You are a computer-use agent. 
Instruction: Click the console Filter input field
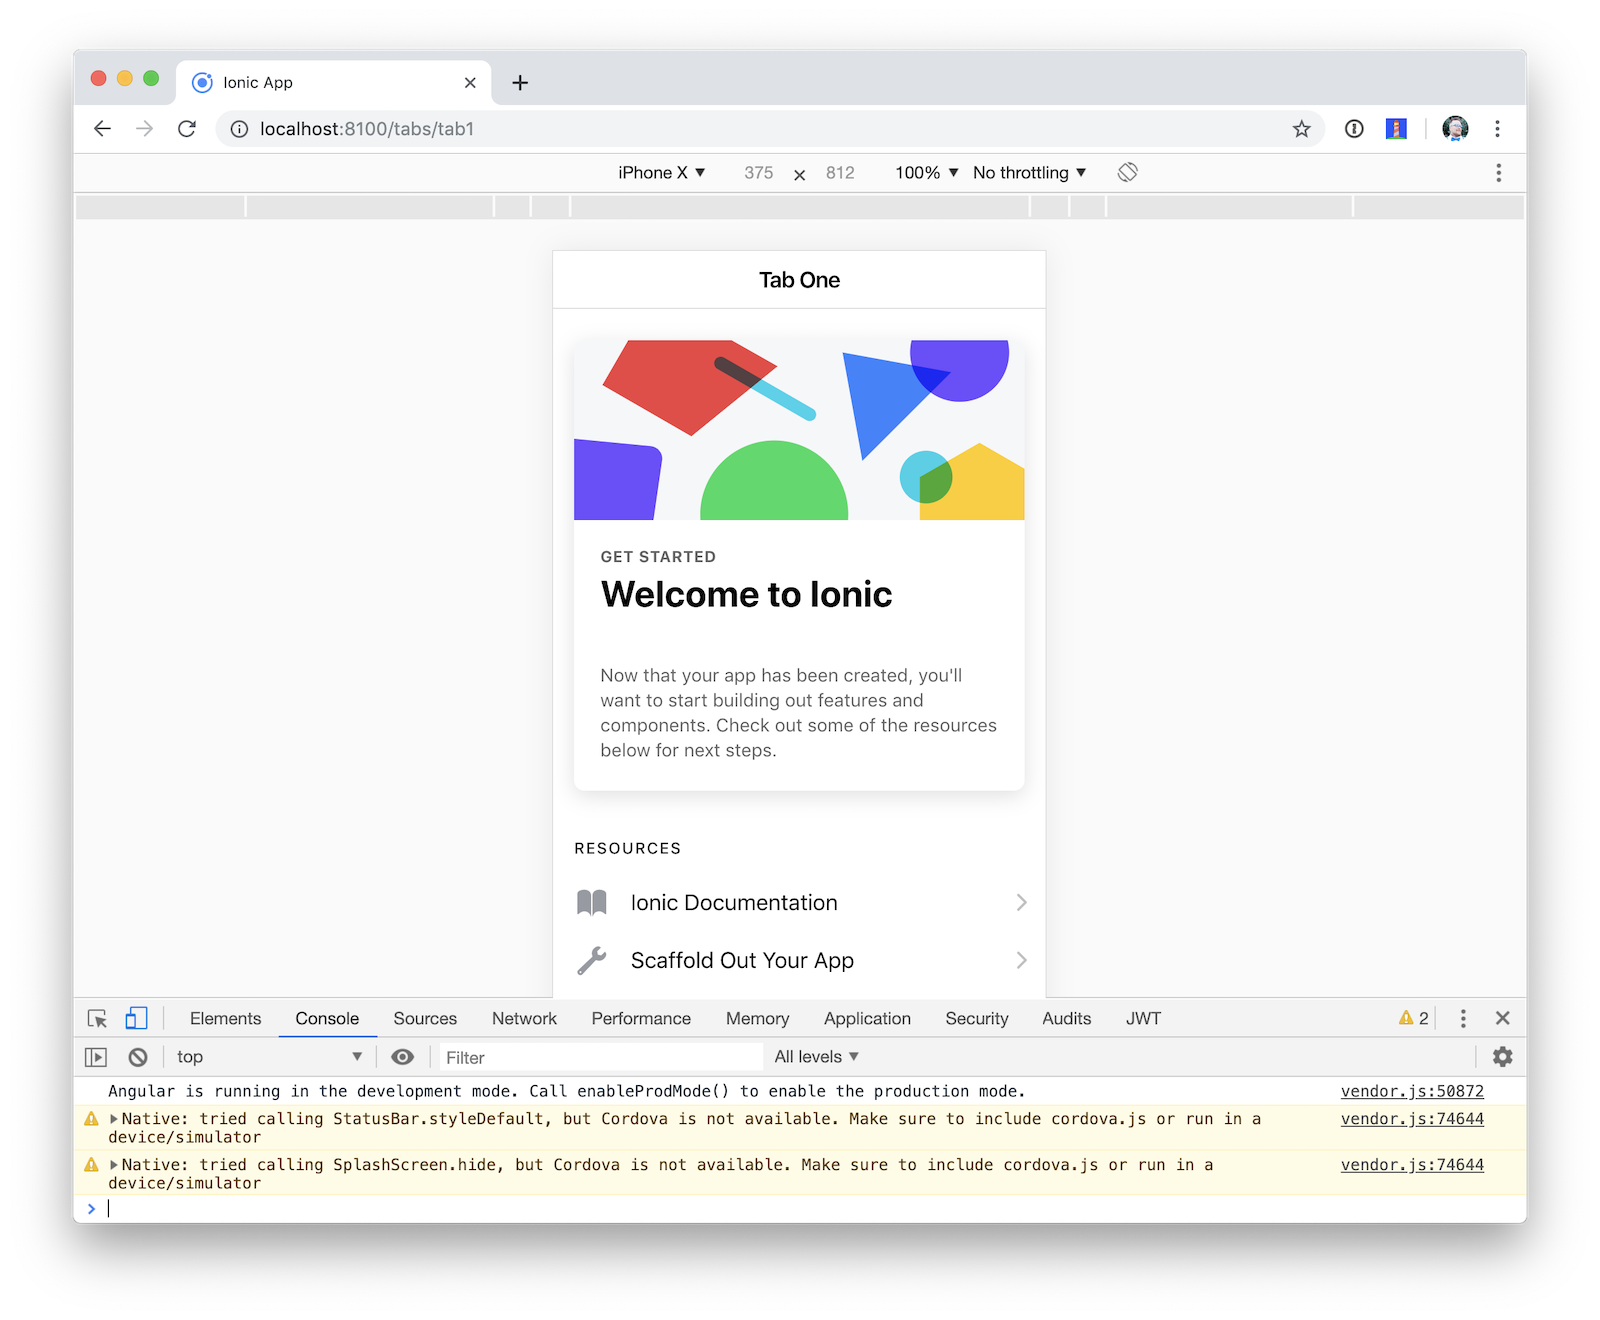click(x=600, y=1057)
